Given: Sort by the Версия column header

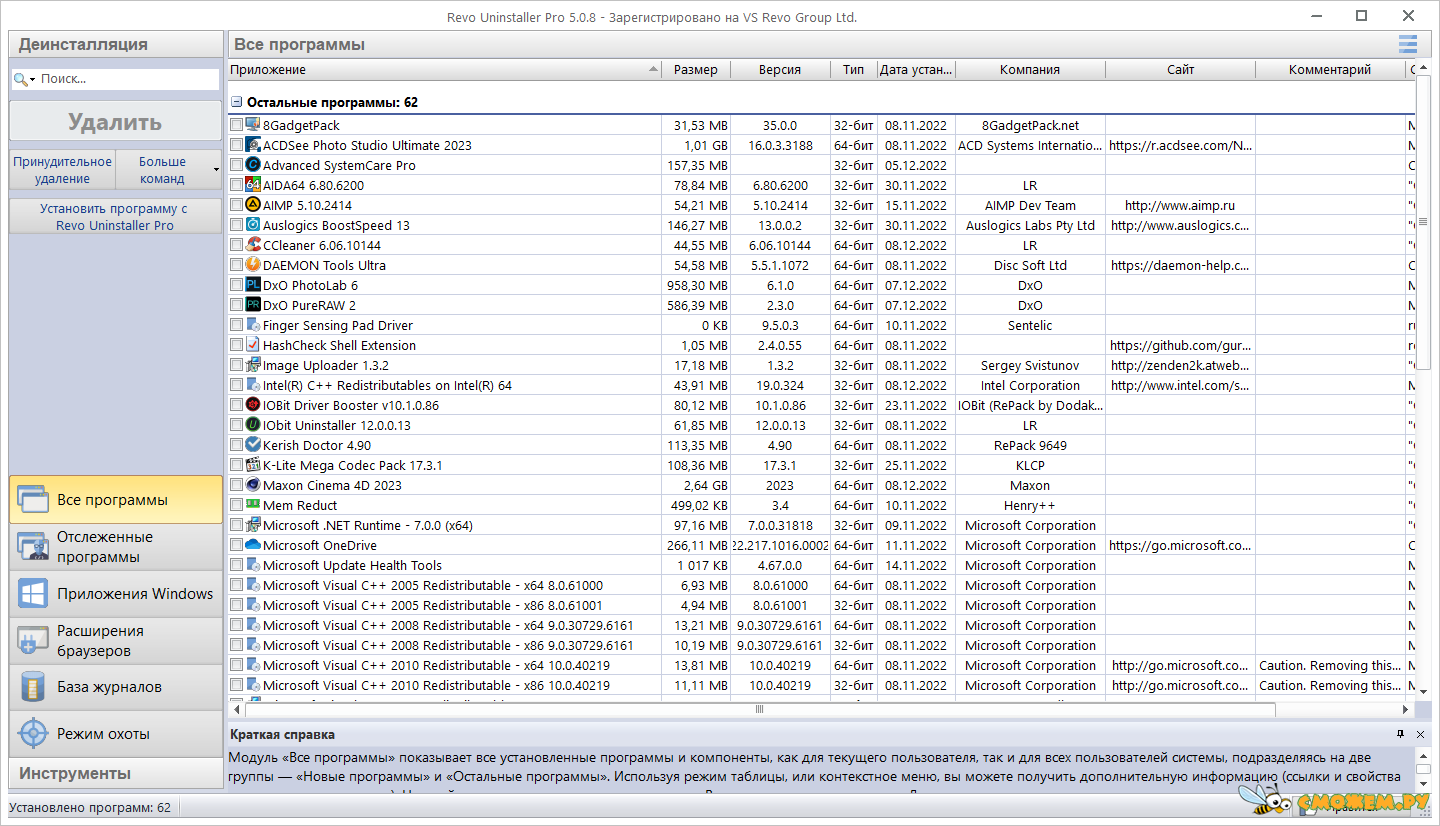Looking at the screenshot, I should pyautogui.click(x=780, y=70).
